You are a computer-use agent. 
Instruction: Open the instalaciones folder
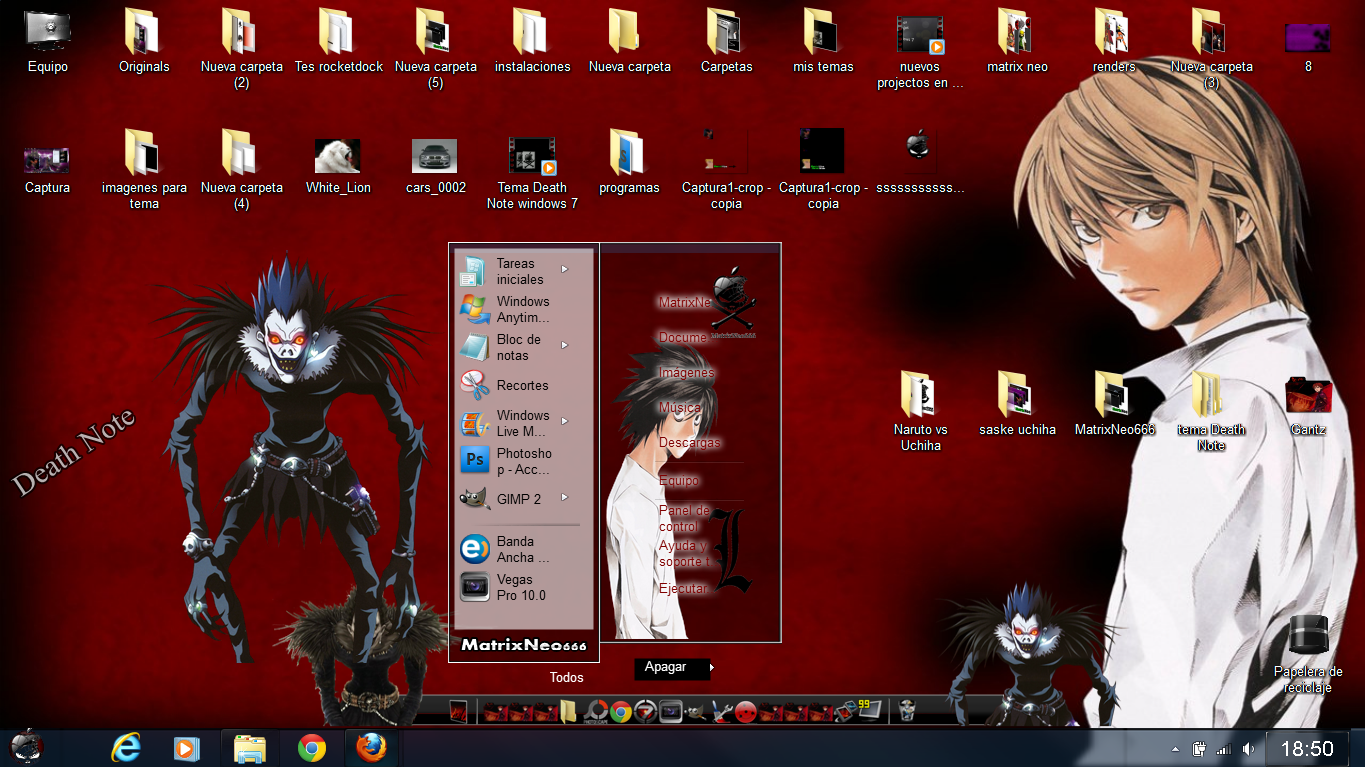coord(532,42)
